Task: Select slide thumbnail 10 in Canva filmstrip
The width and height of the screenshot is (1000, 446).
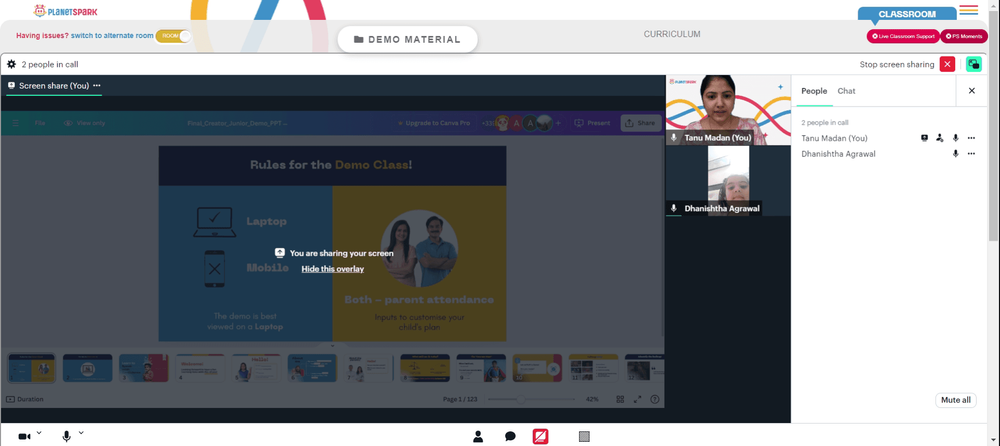Action: [537, 368]
